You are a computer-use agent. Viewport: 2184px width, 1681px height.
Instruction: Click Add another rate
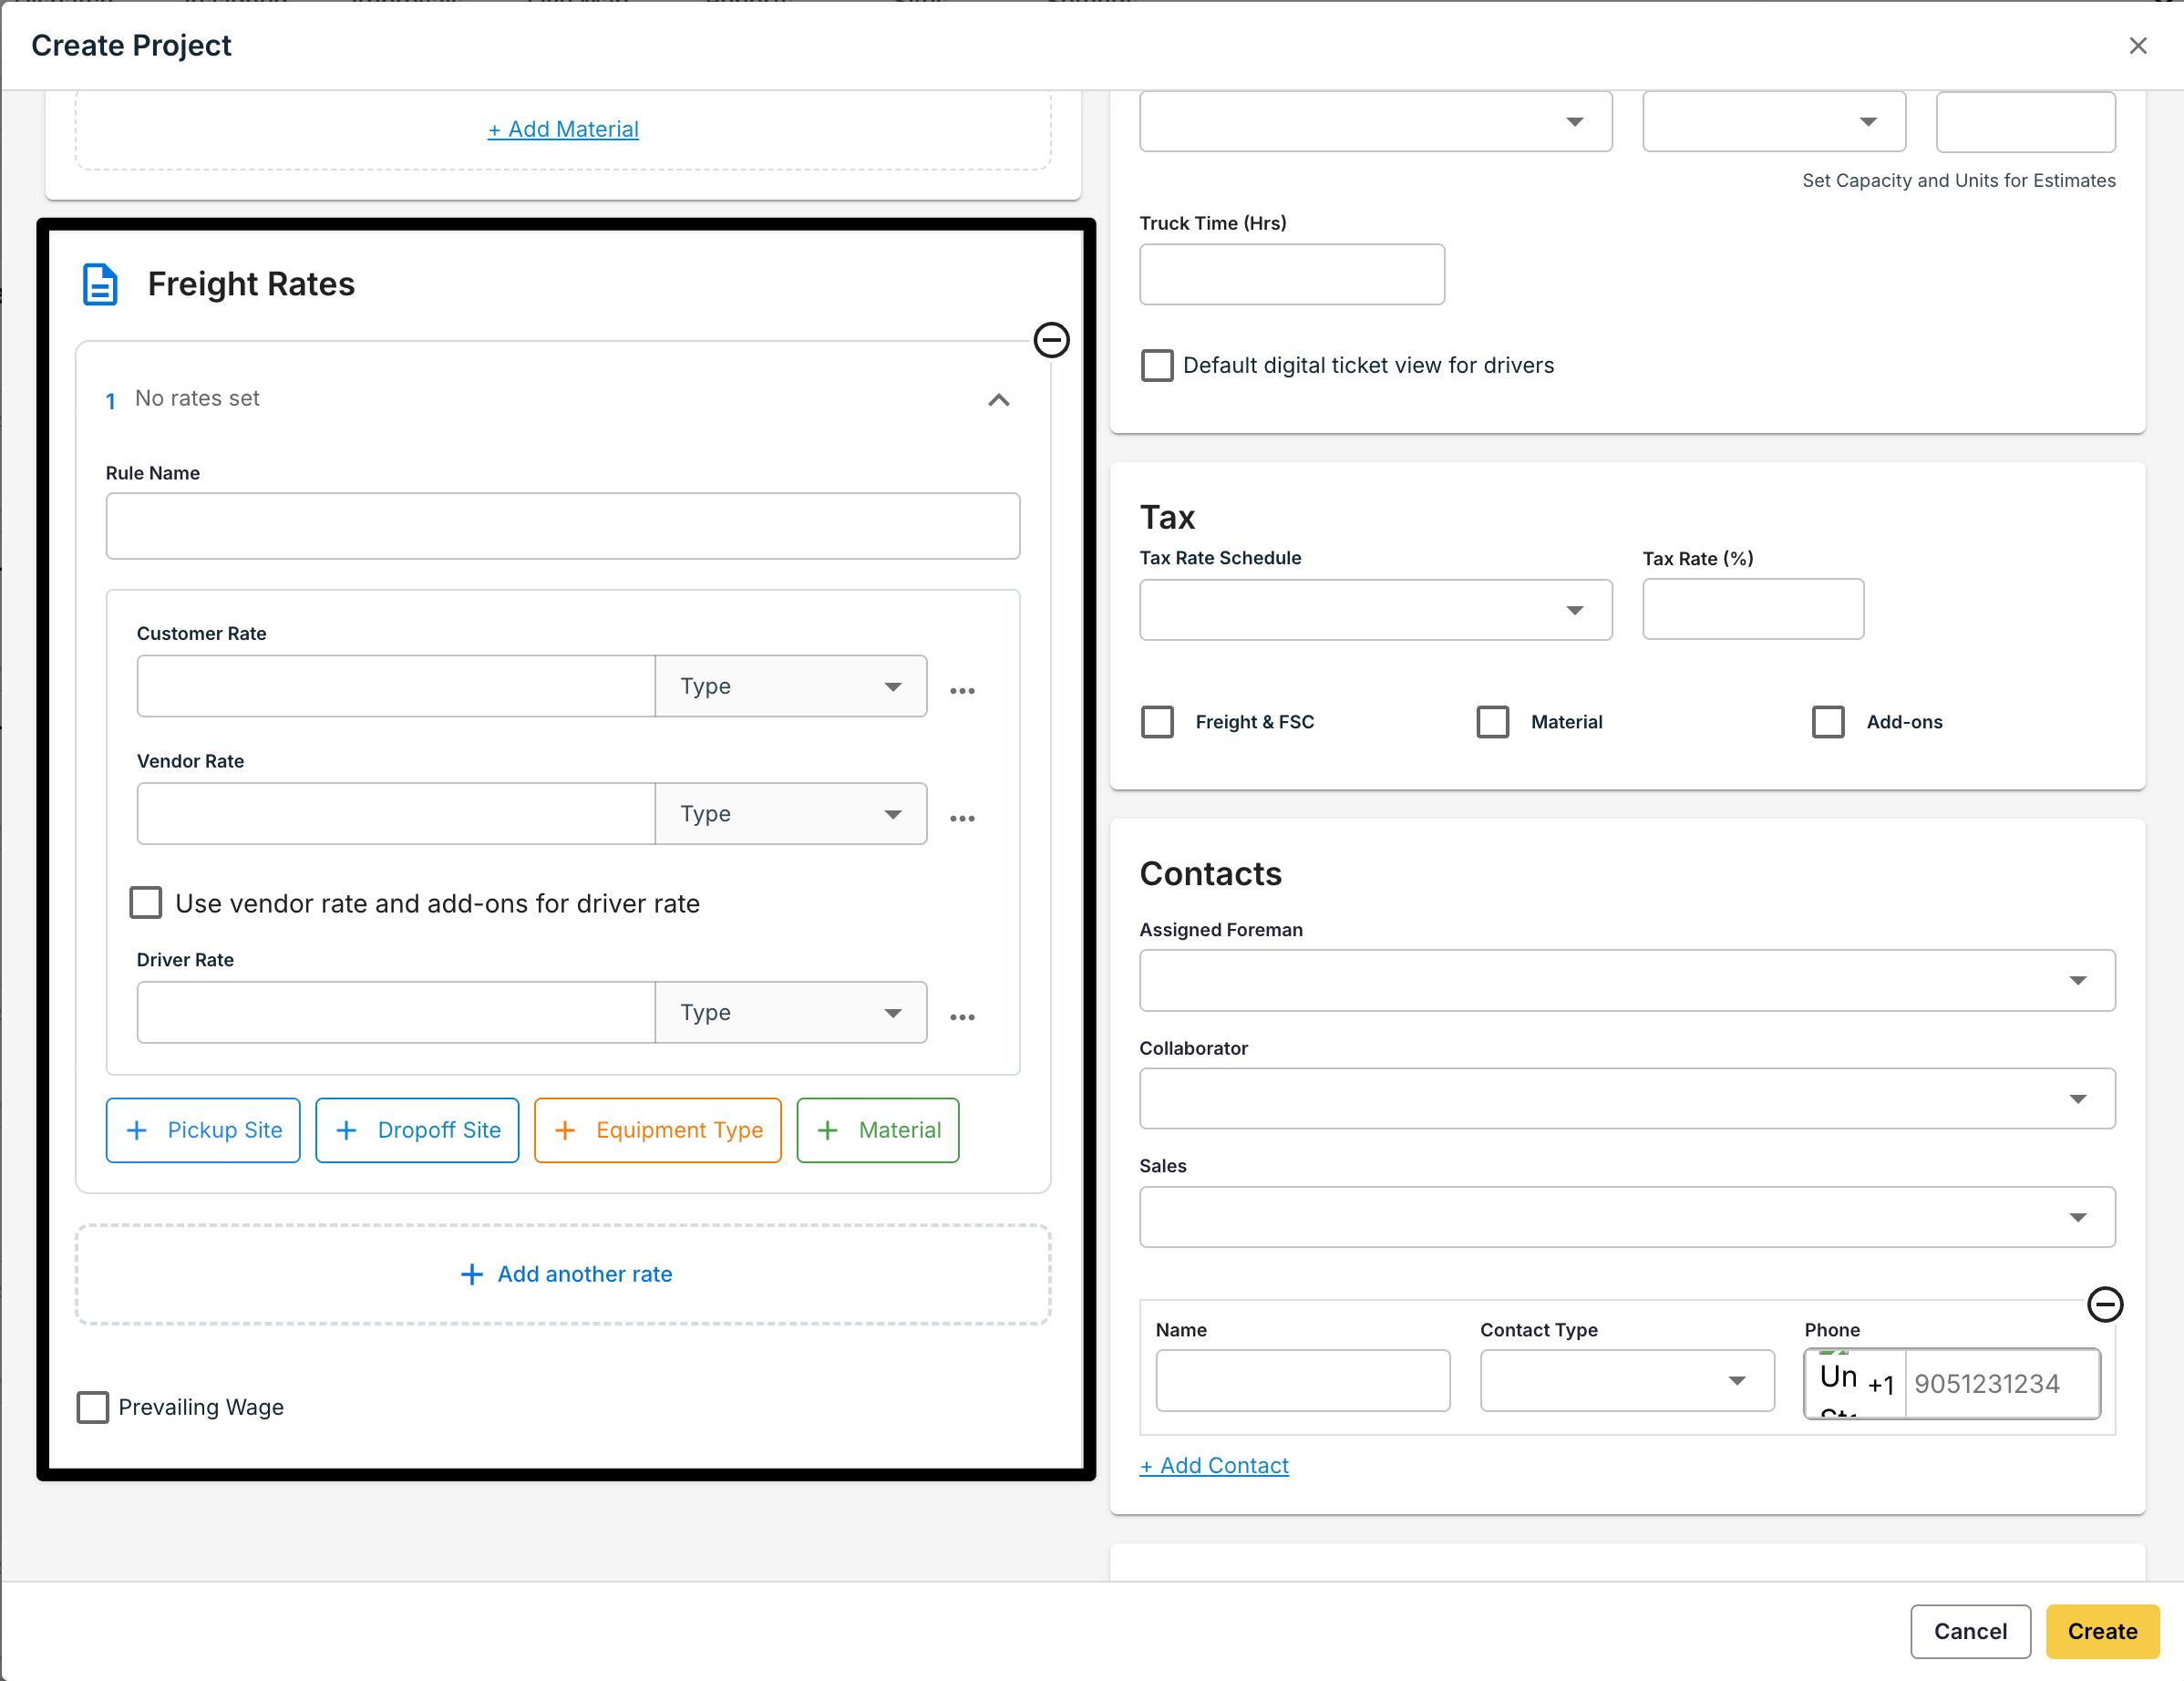(565, 1274)
